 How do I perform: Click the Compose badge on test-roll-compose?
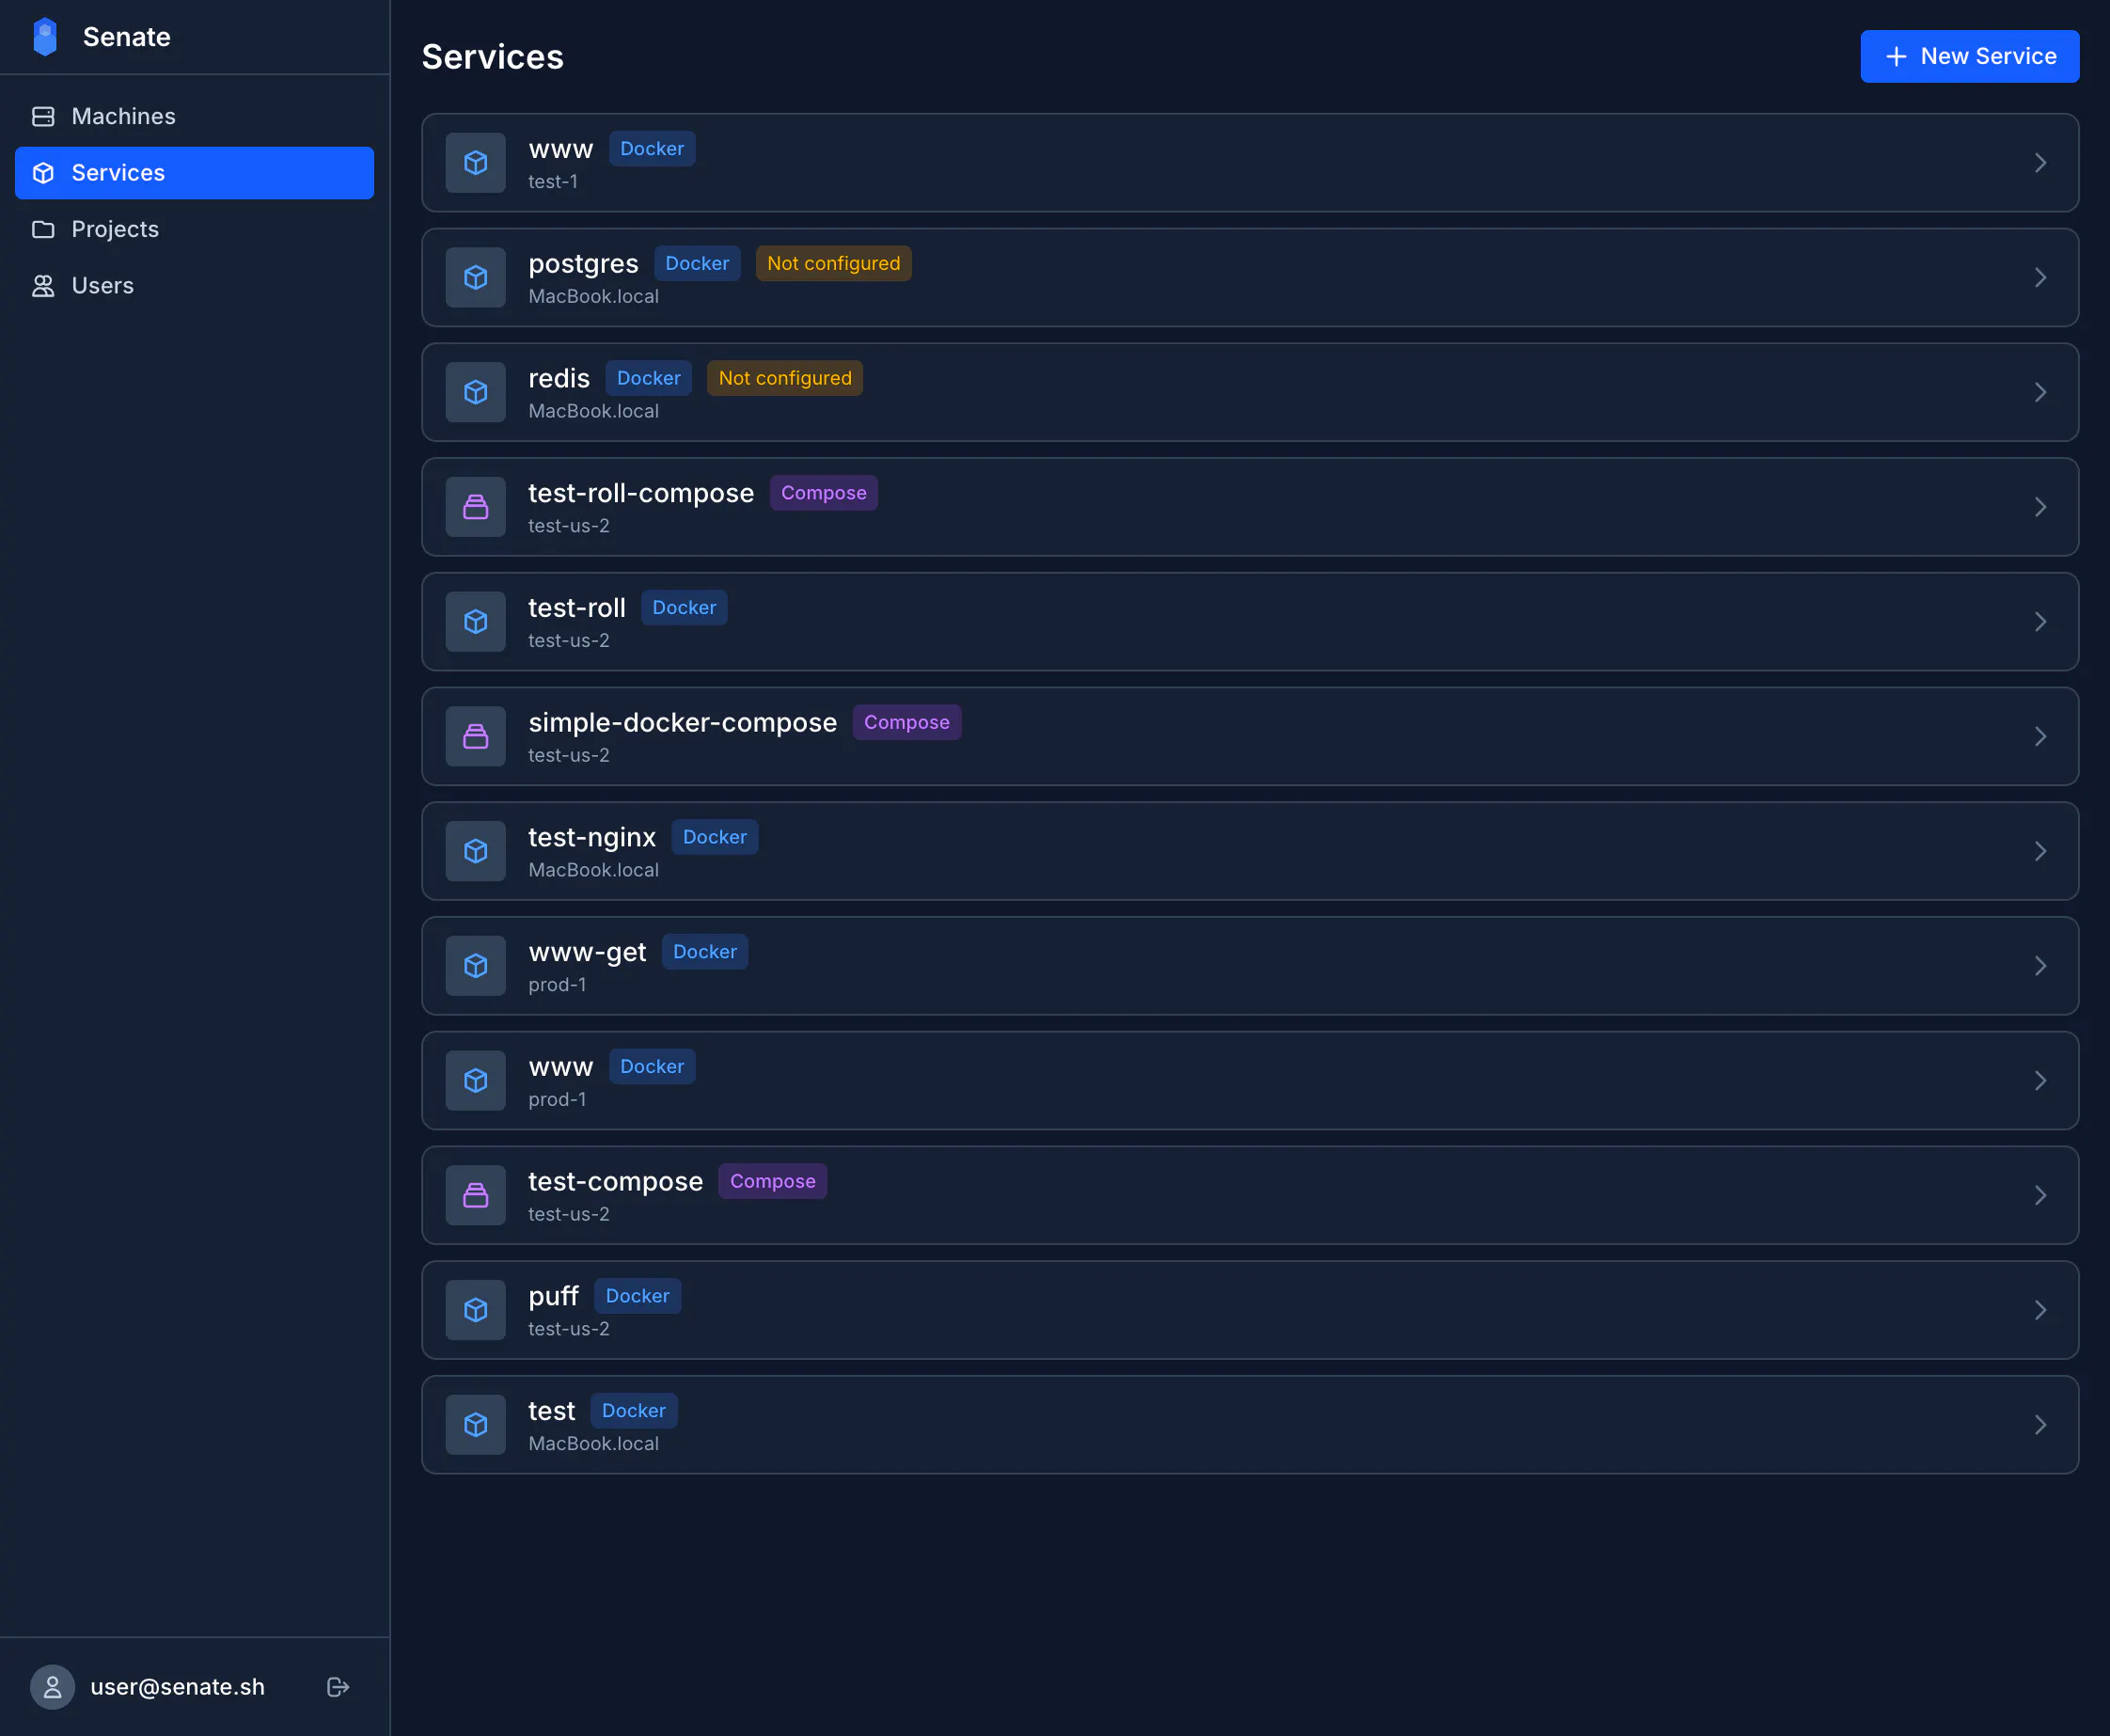point(823,493)
